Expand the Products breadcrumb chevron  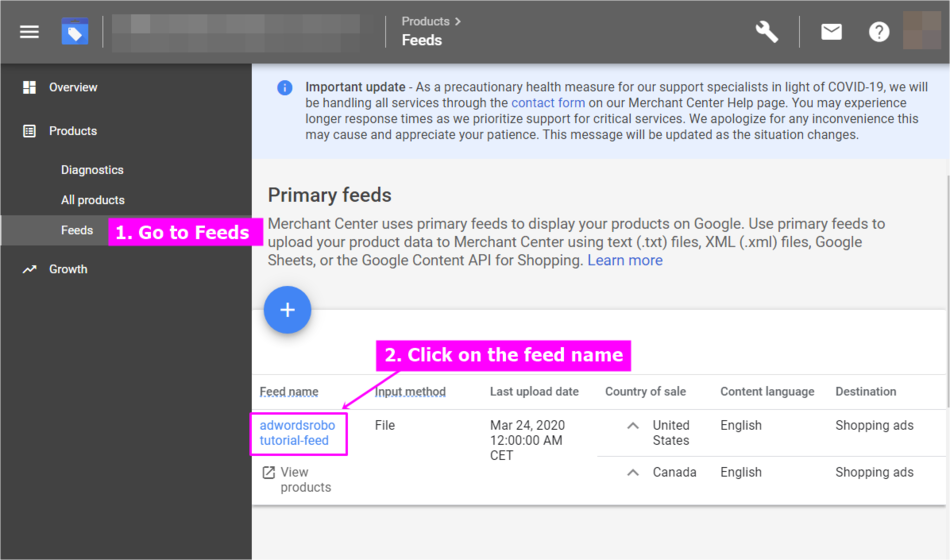[458, 21]
